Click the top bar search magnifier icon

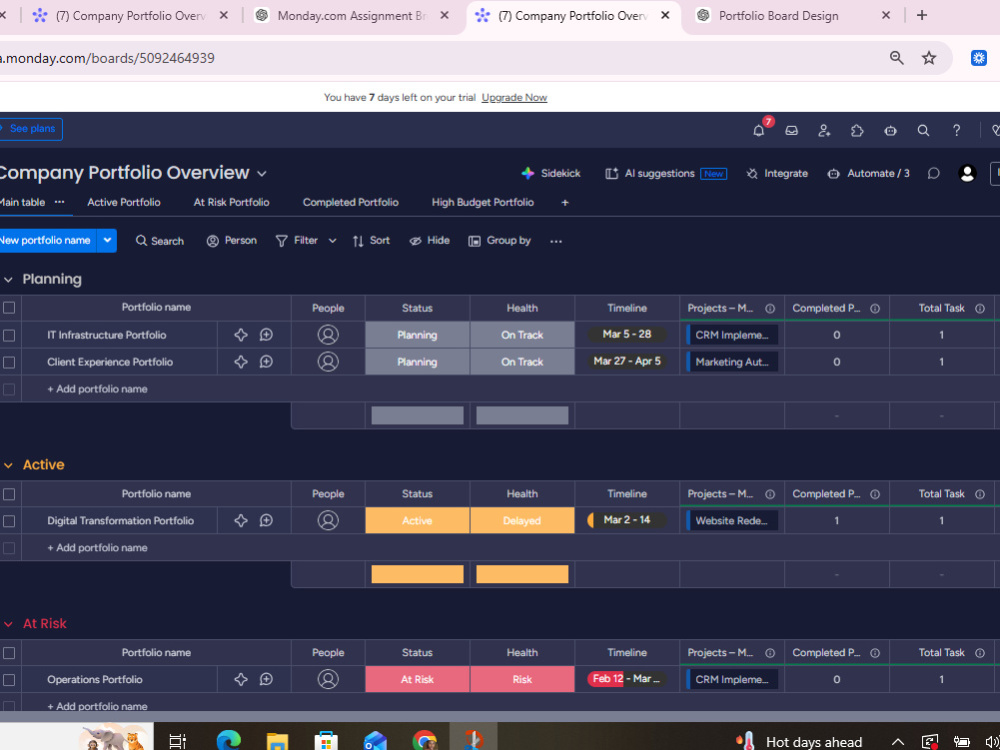point(923,131)
